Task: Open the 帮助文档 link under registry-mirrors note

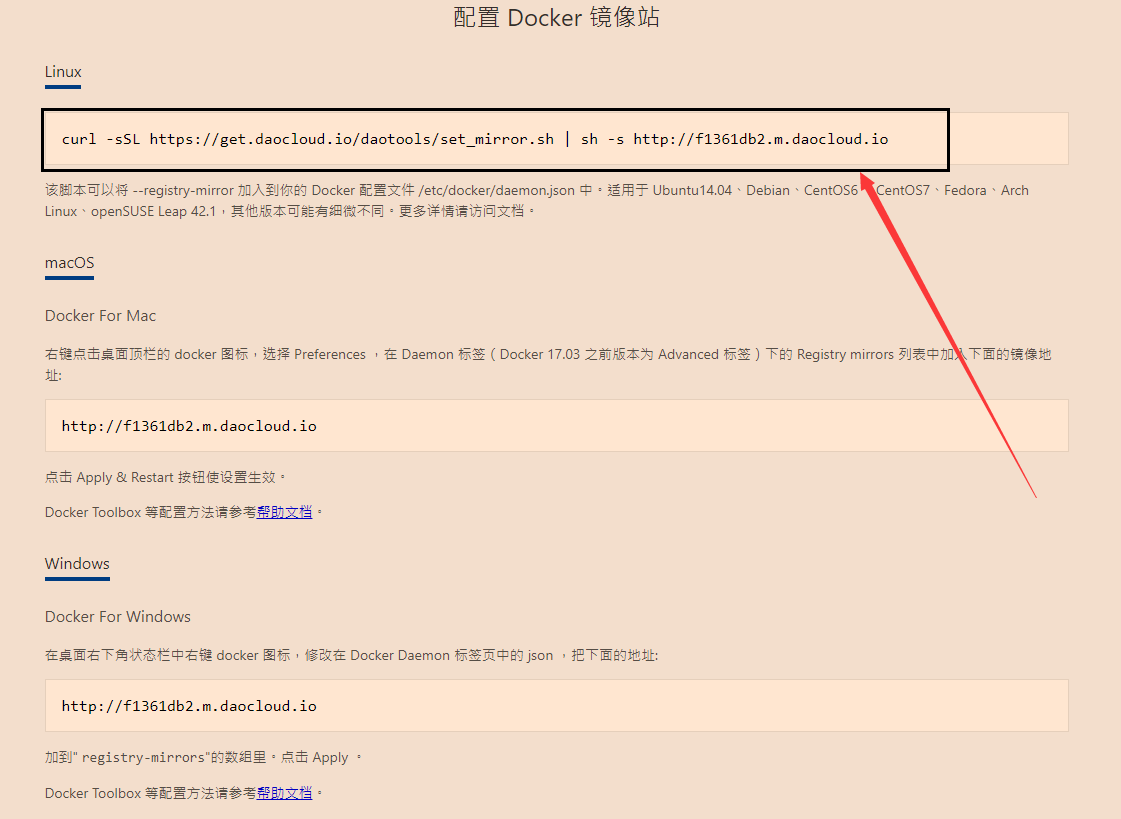Action: click(285, 793)
